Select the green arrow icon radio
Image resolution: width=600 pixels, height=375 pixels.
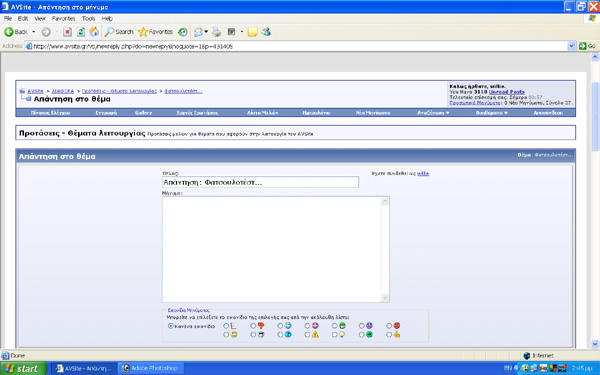tap(362, 335)
